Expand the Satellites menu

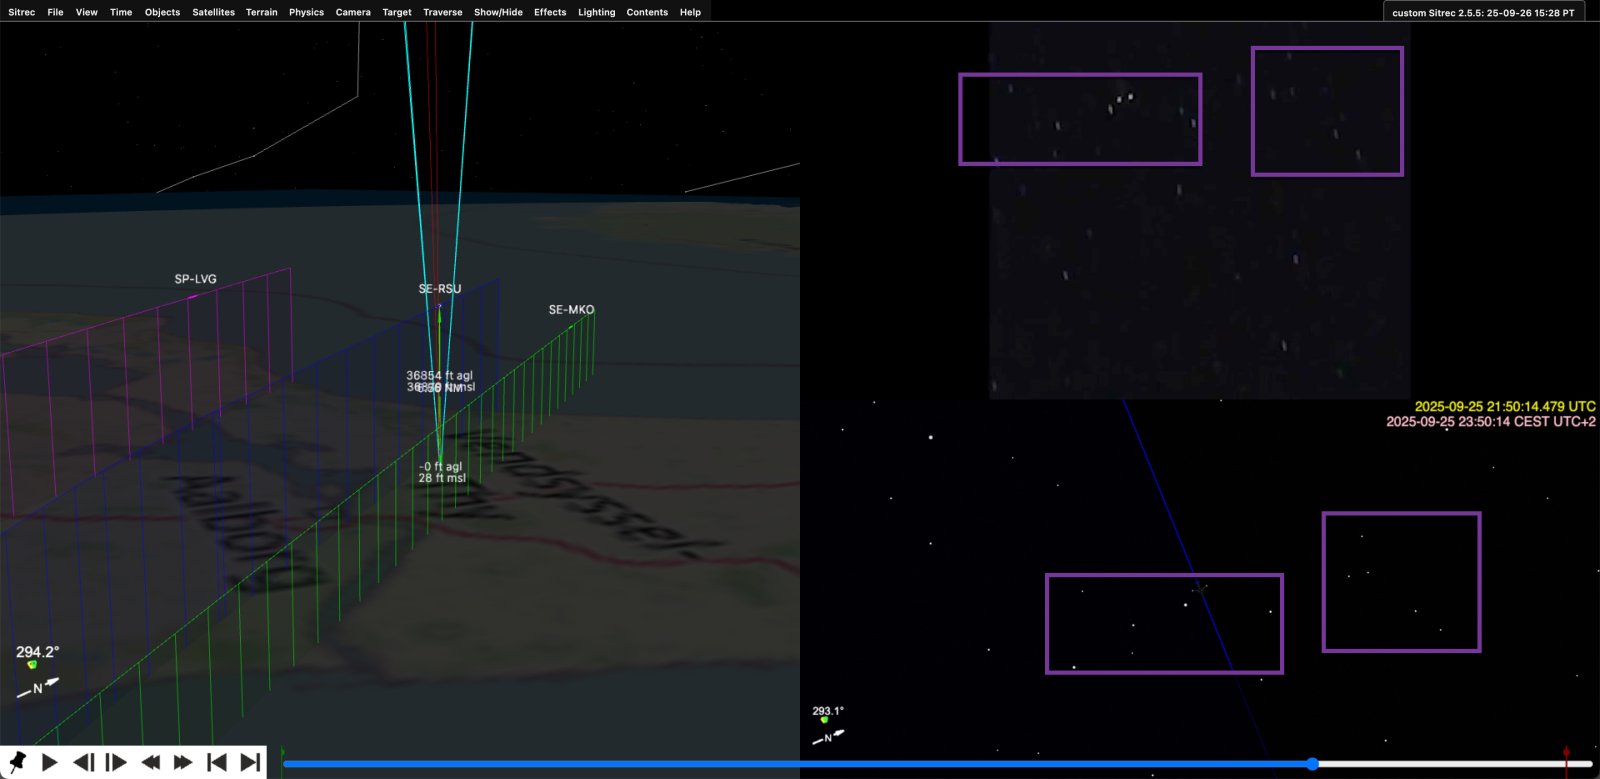(x=213, y=12)
